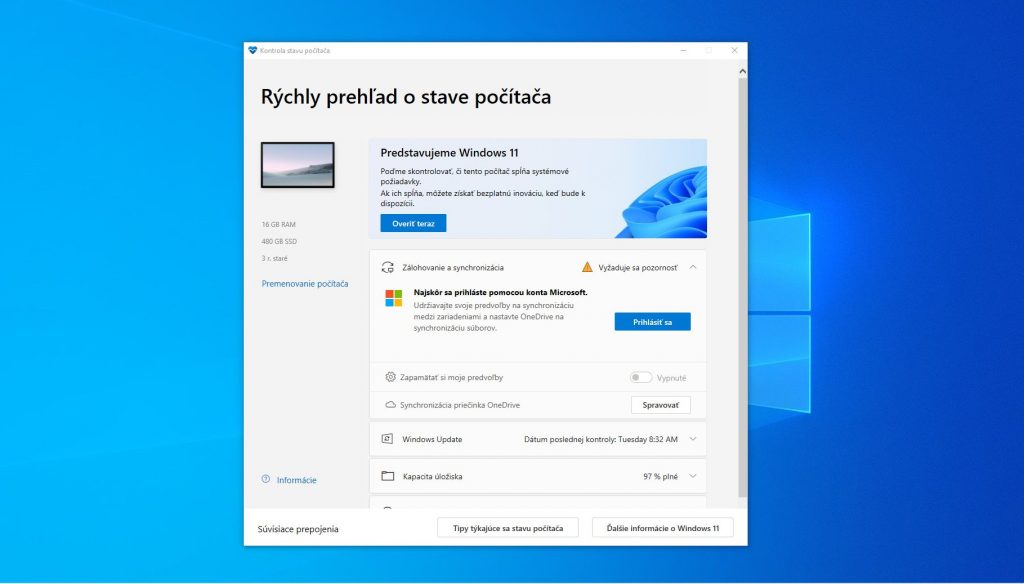The height and width of the screenshot is (584, 1024).
Task: Click the vertical scrollbar thumb
Action: (x=743, y=287)
